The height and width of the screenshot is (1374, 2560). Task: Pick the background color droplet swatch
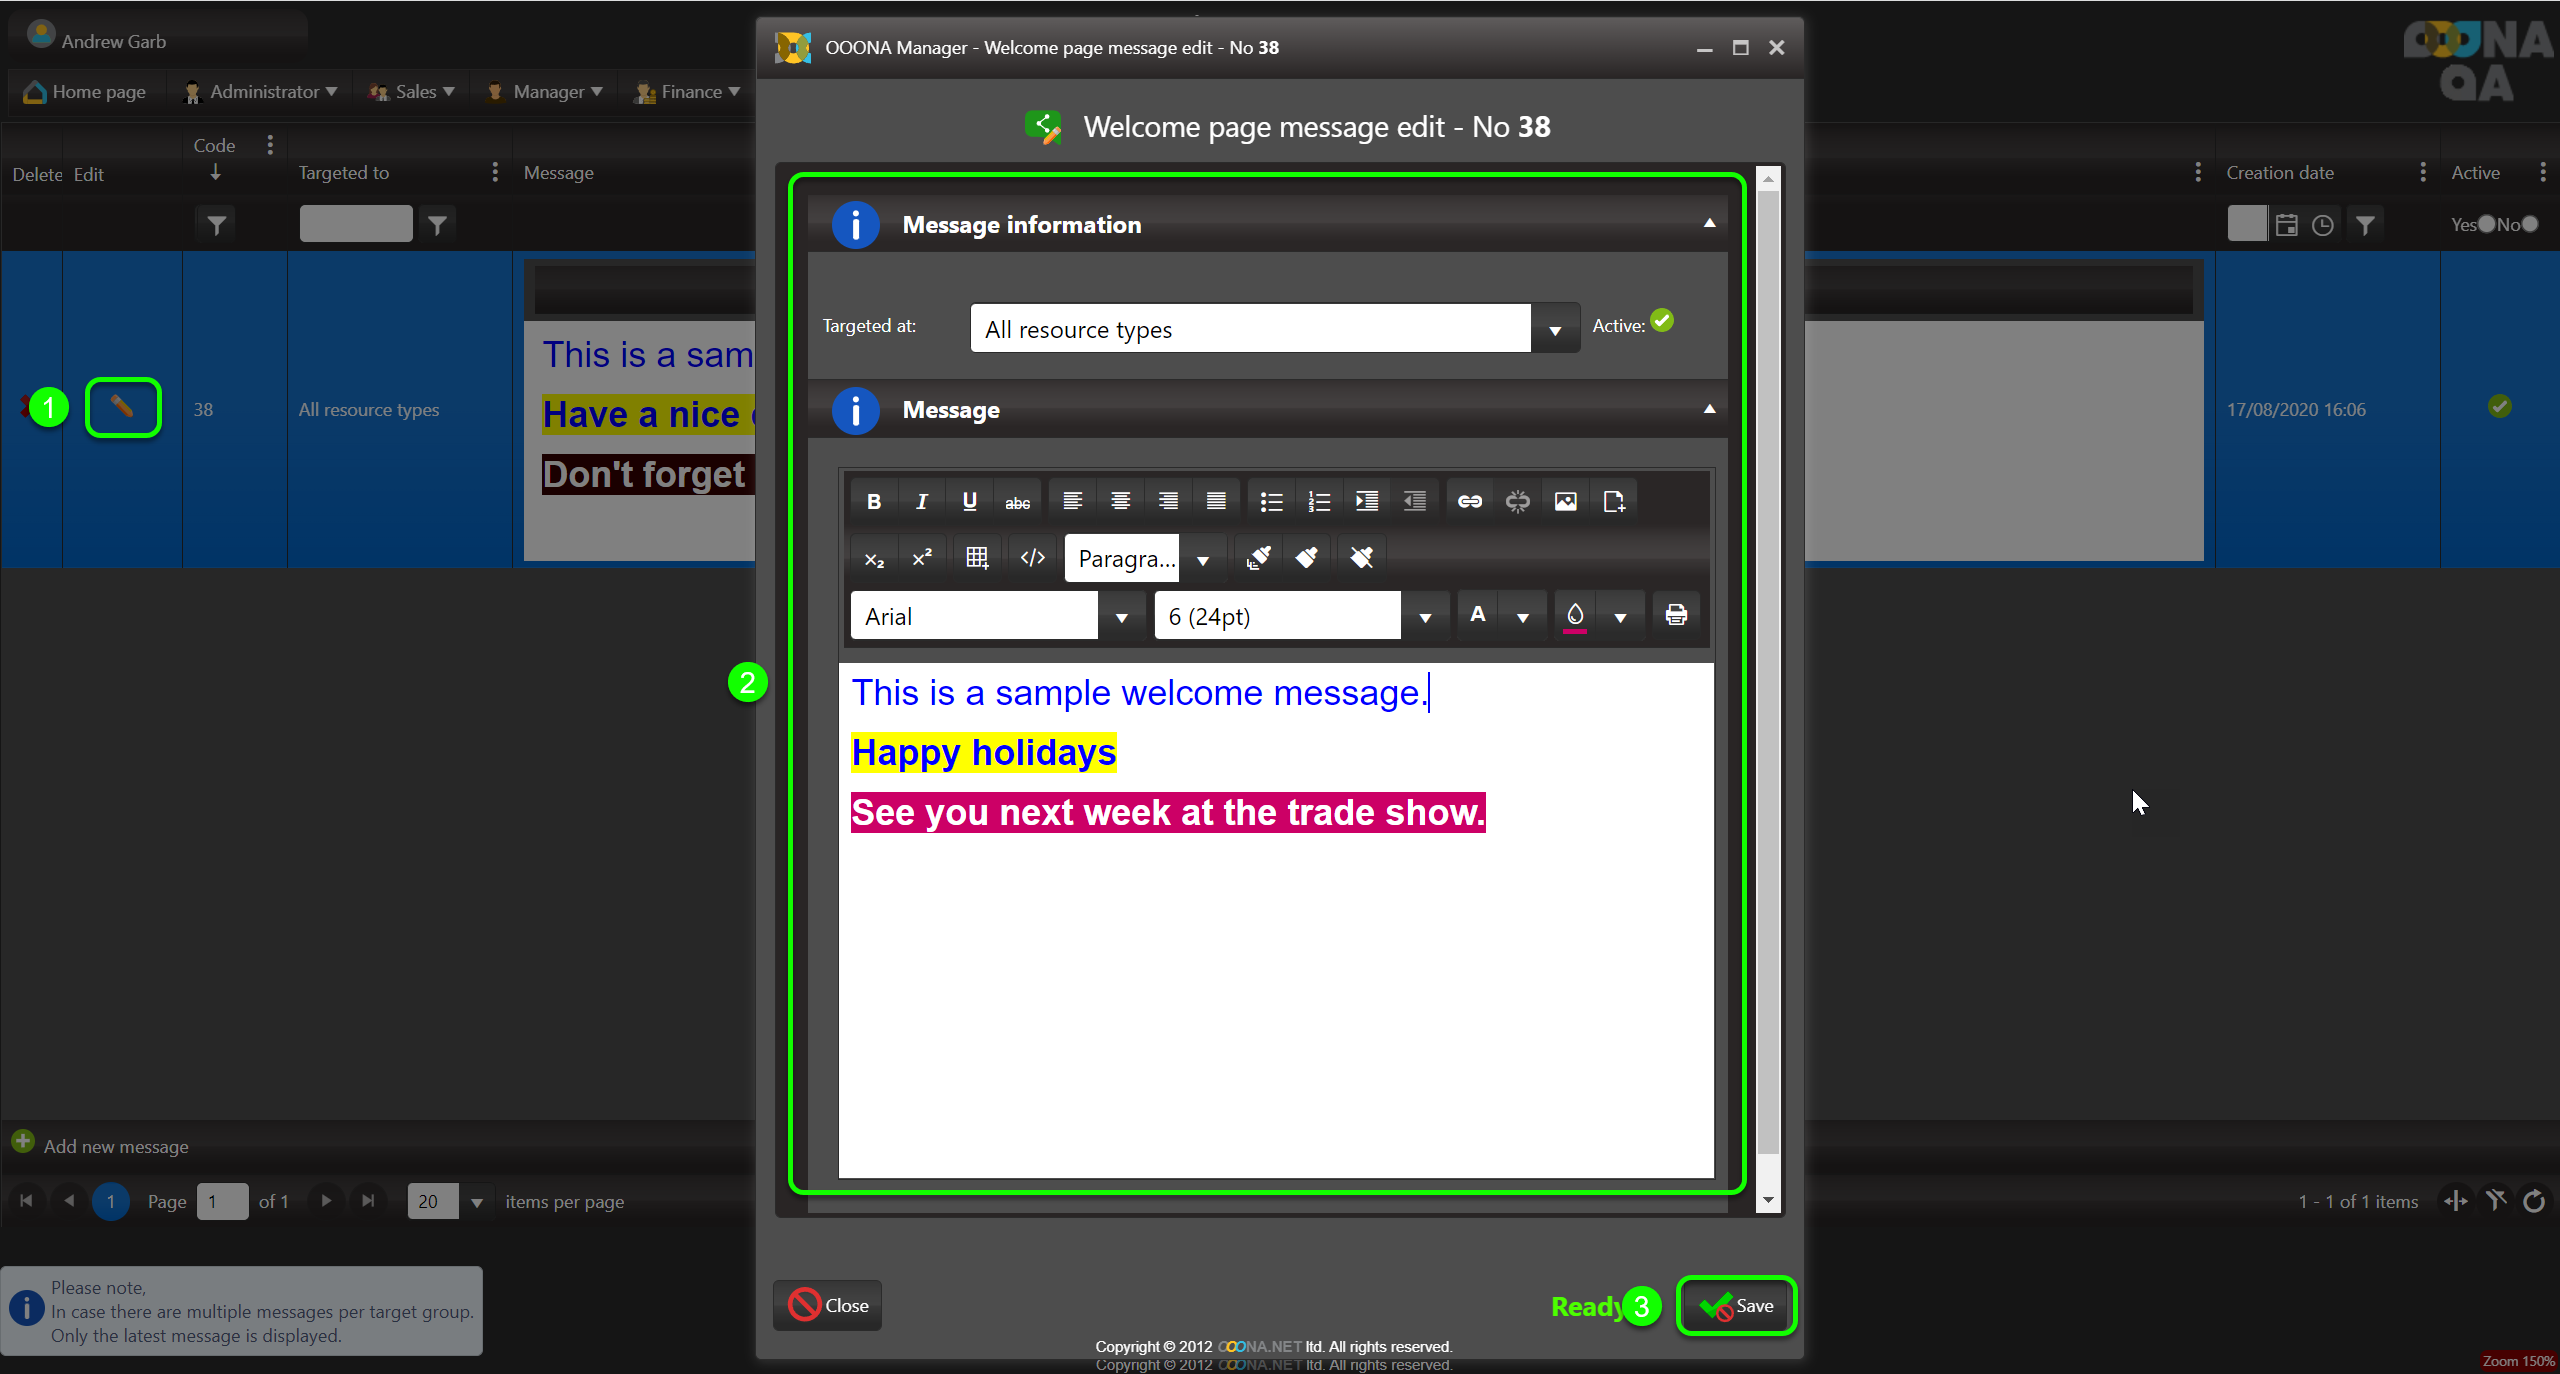pyautogui.click(x=1575, y=615)
